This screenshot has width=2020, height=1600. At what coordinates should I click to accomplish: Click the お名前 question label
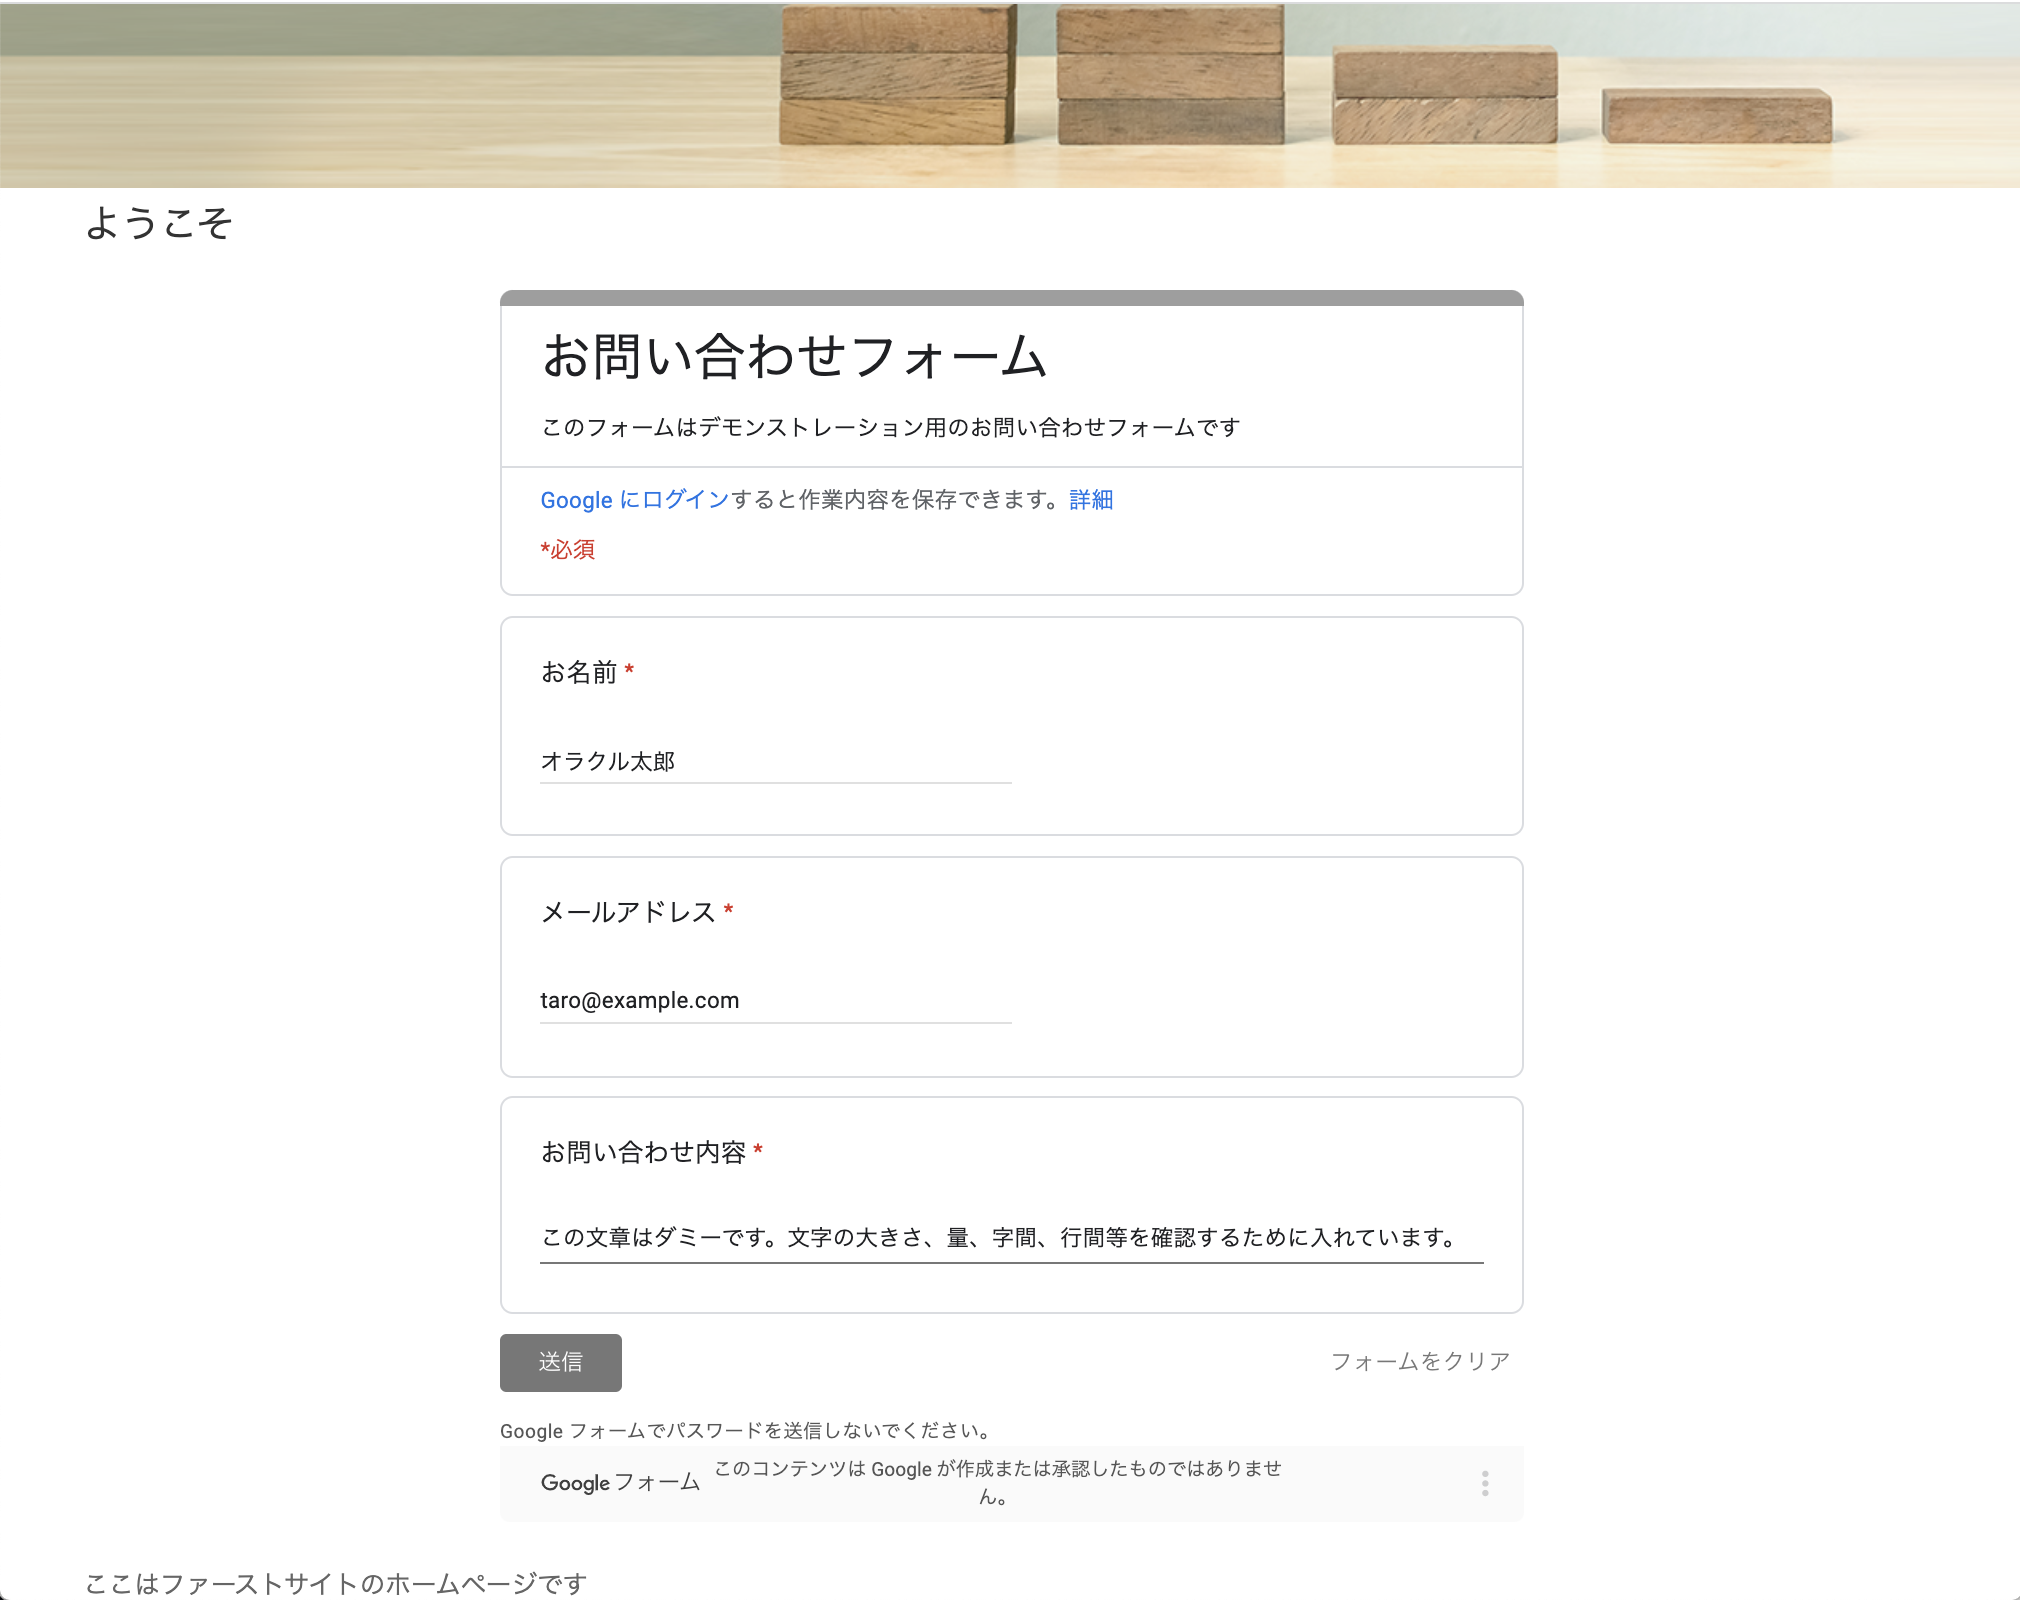coord(579,672)
